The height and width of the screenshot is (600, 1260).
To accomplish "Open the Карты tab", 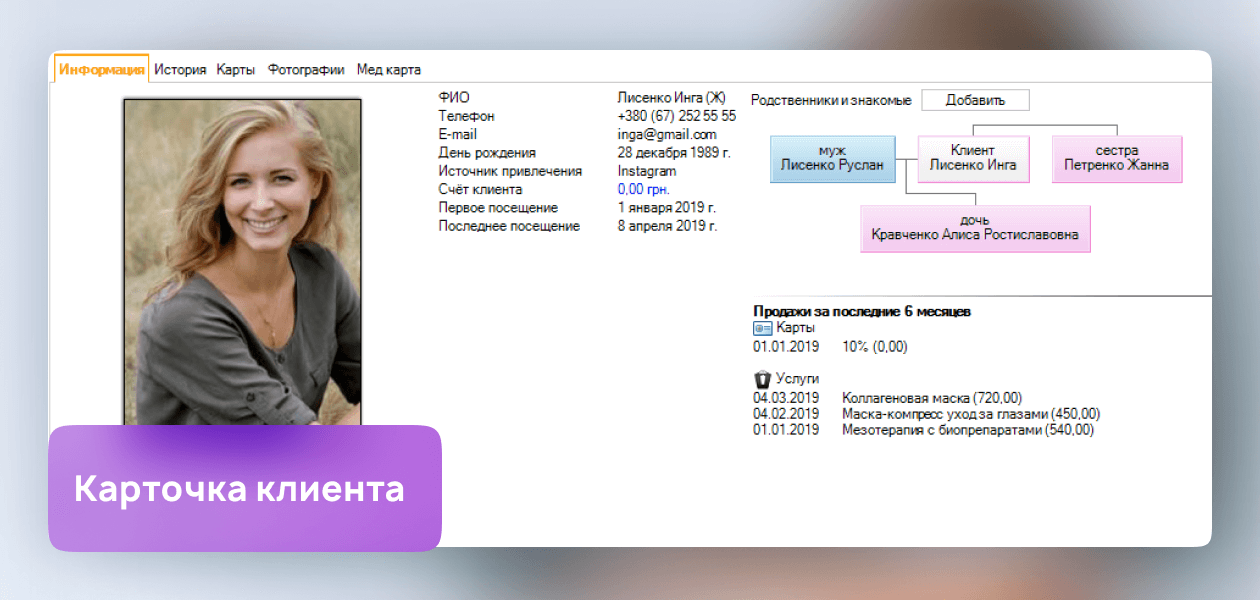I will [236, 70].
